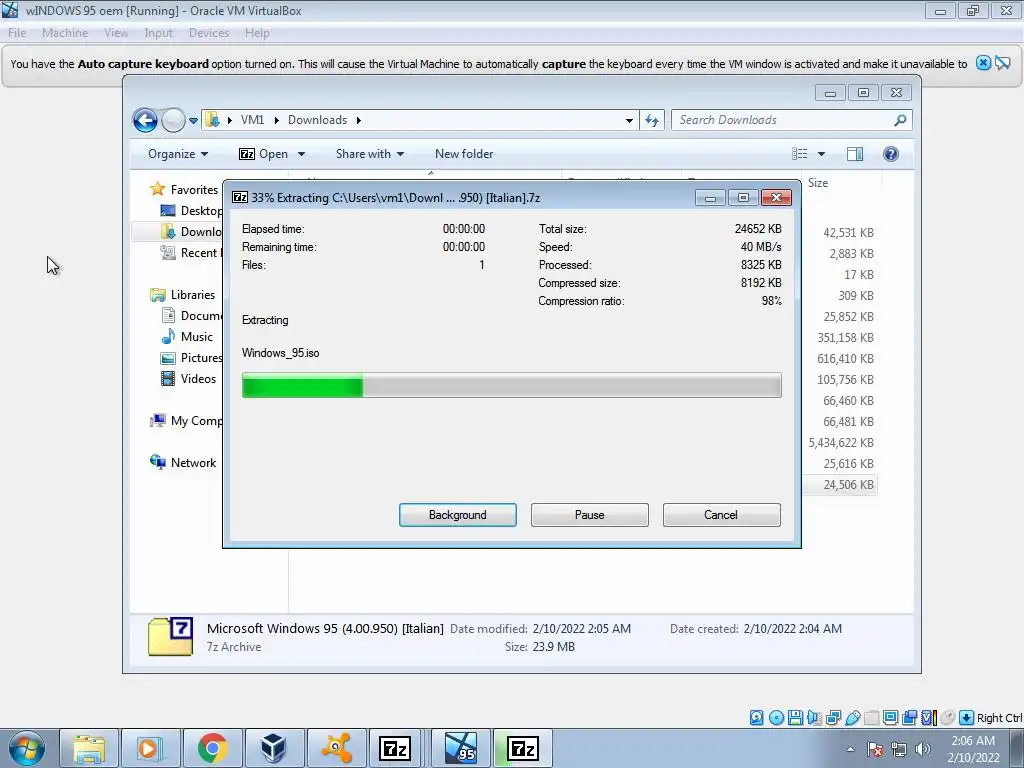Select Libraries in the navigation pane

coord(182,295)
